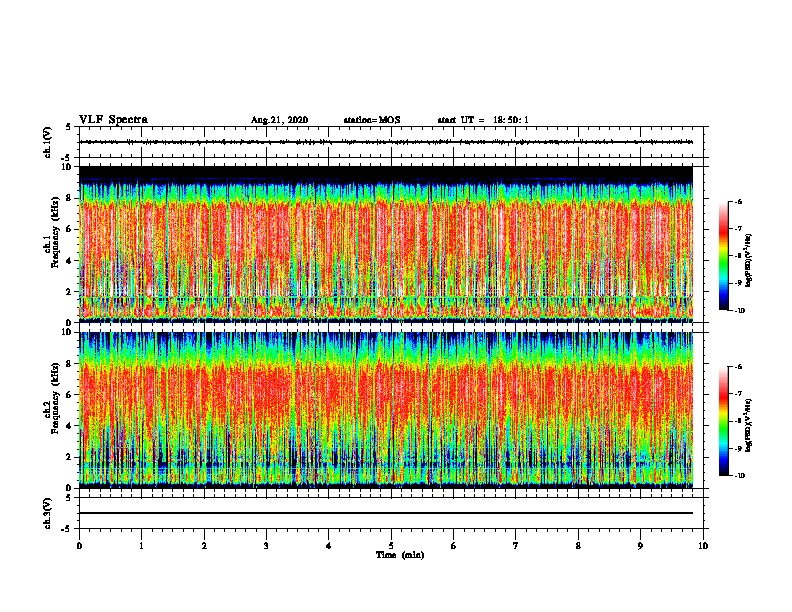Click the time axis tick label '8'
The height and width of the screenshot is (612, 792).
click(x=578, y=546)
